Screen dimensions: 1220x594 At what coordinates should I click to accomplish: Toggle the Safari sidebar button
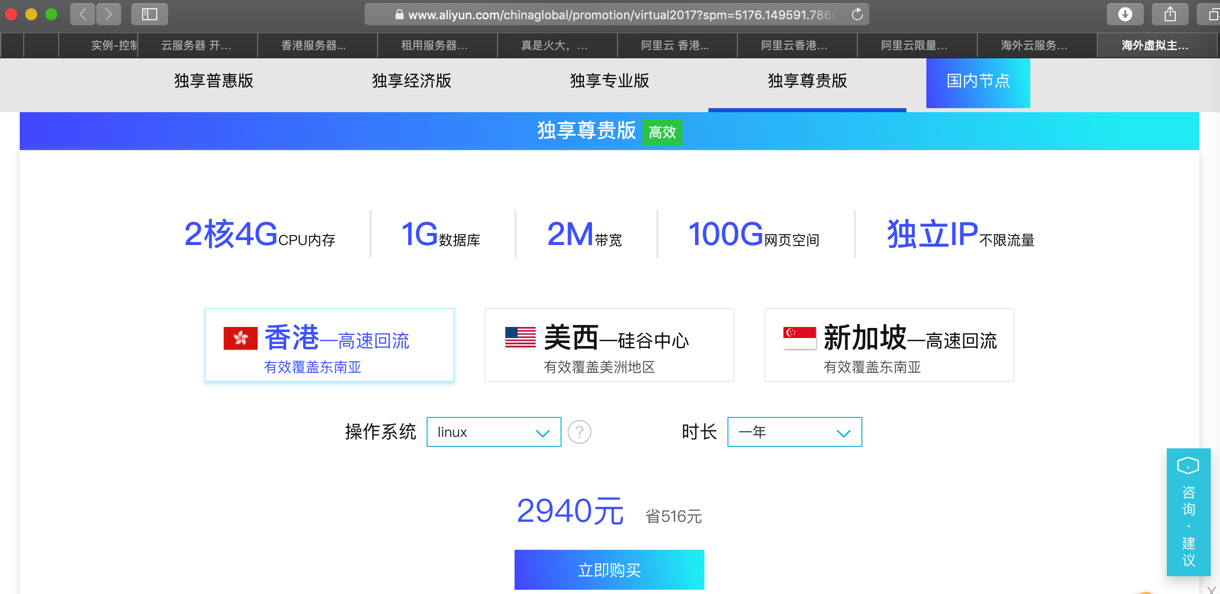tap(149, 14)
